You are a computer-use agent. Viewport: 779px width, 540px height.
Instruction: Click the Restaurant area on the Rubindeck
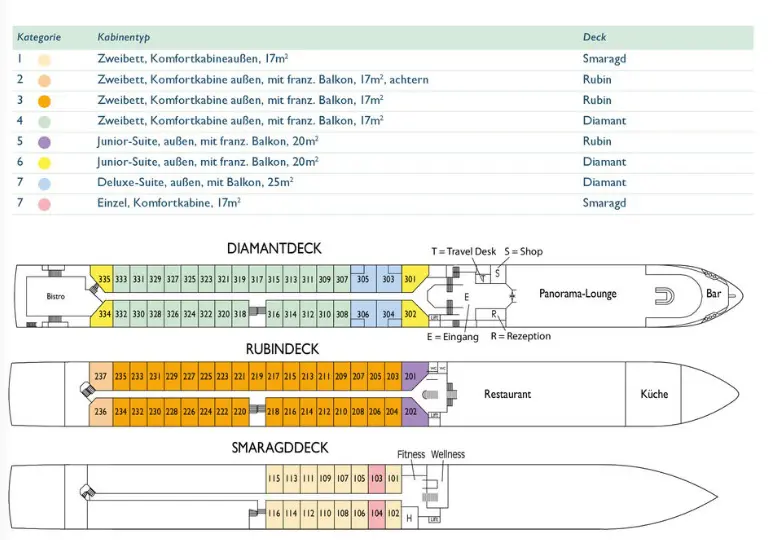[x=507, y=394]
